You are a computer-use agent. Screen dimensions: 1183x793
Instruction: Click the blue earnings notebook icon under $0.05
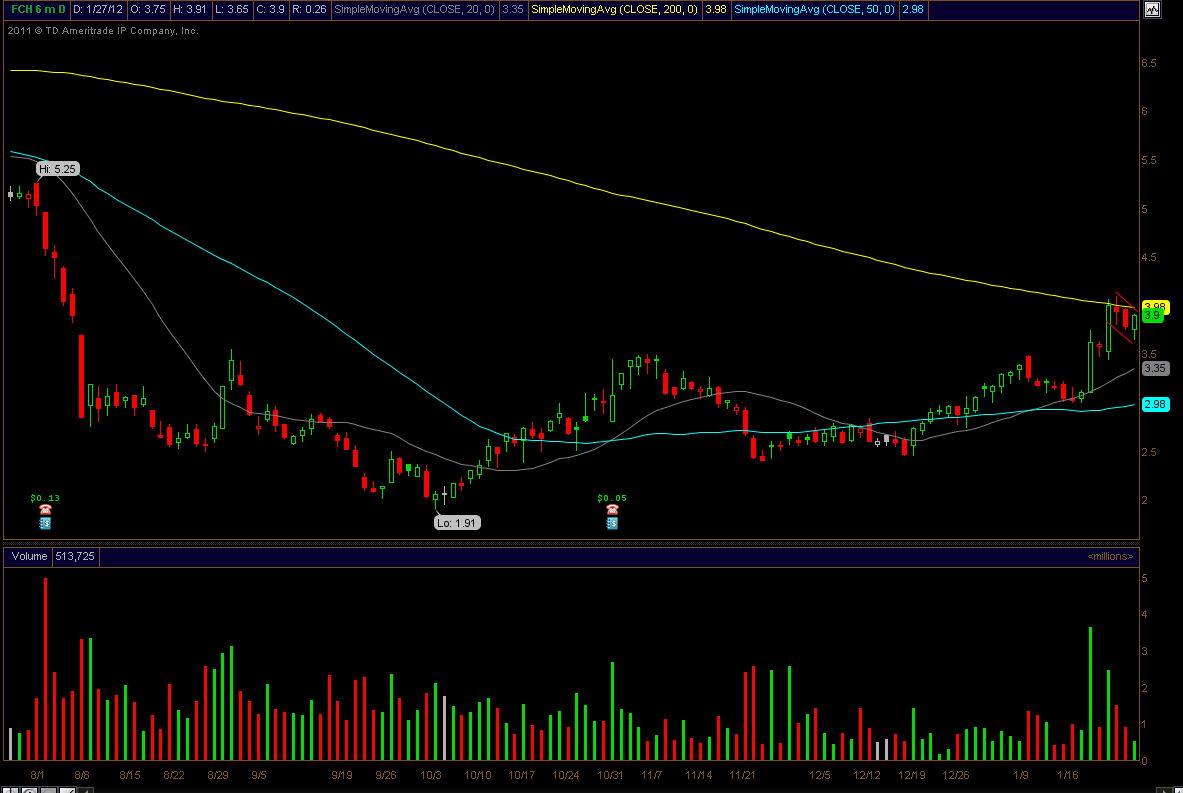pyautogui.click(x=611, y=523)
